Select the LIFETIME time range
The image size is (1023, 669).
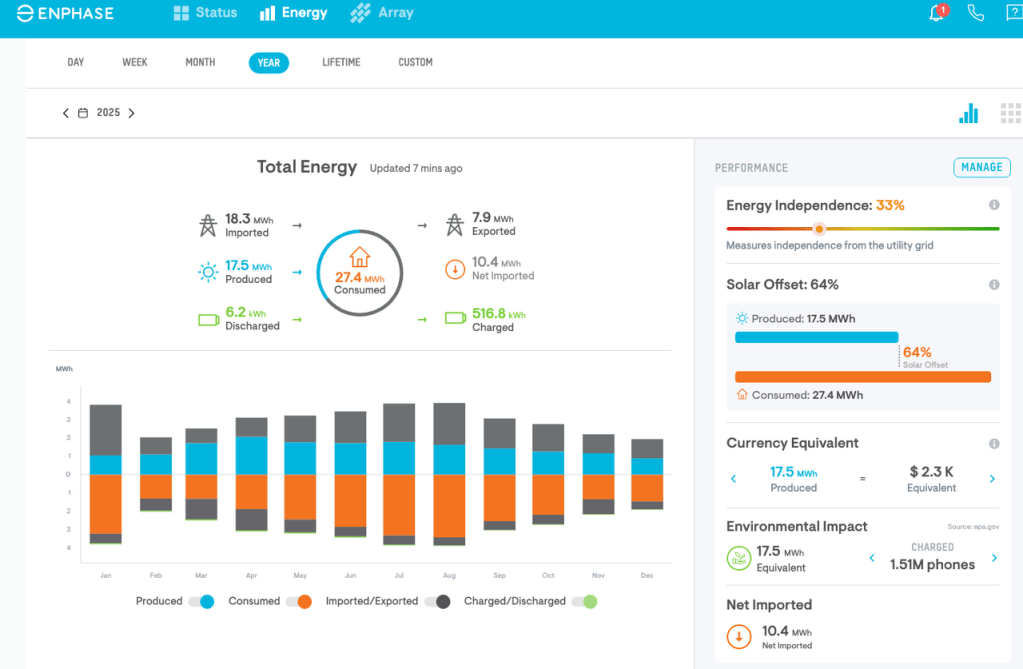click(x=341, y=62)
